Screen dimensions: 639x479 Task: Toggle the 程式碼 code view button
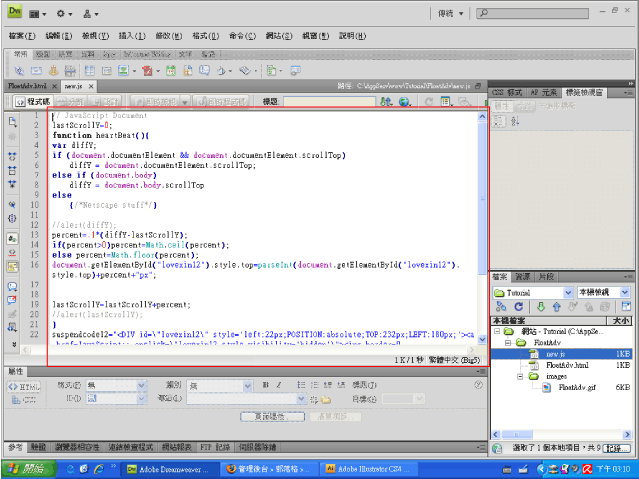pyautogui.click(x=31, y=102)
